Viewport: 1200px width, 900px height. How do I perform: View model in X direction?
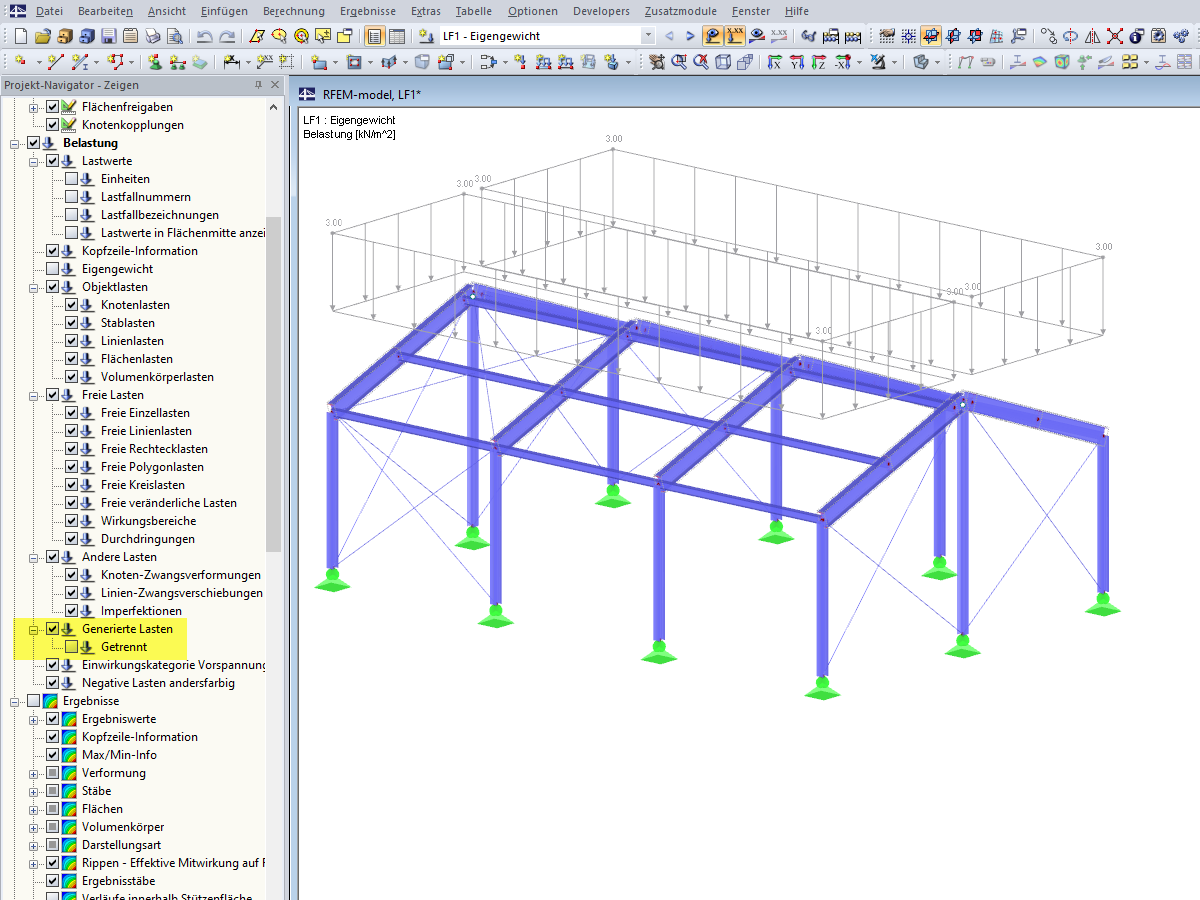774,61
